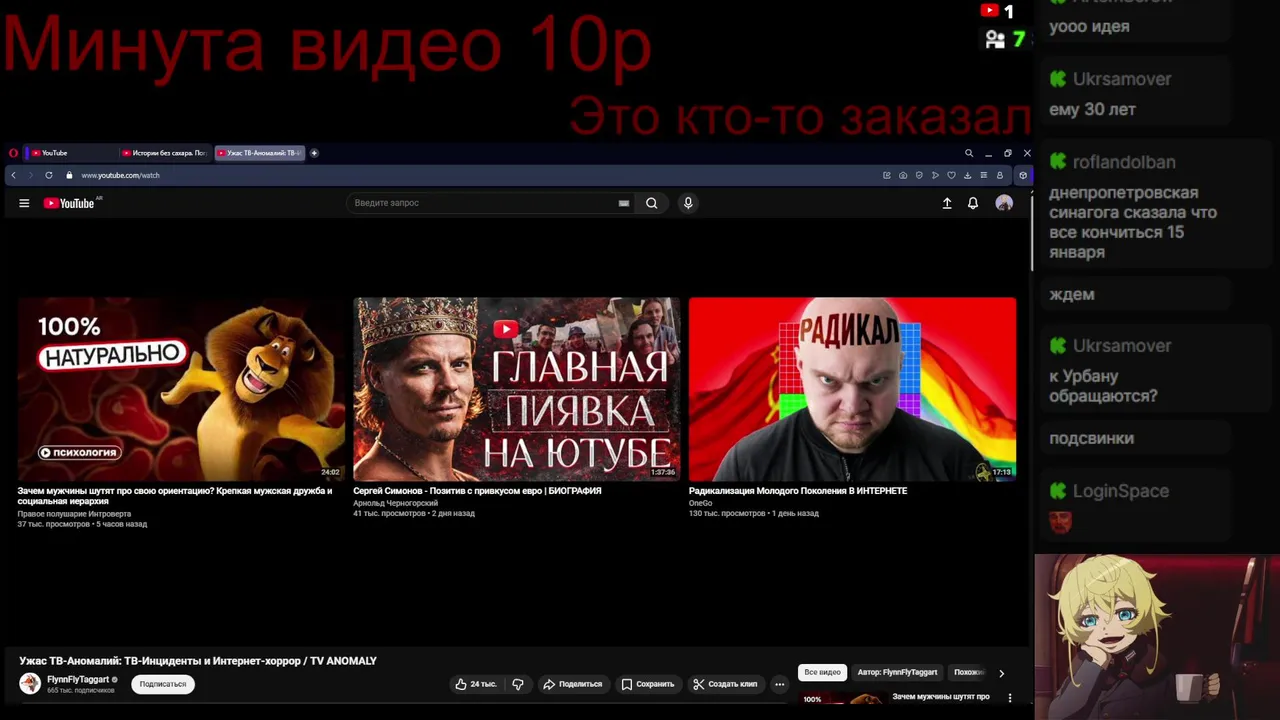
Task: Open the lion 100% НАТУРАЛЬНО video thumbnail
Action: [181, 389]
